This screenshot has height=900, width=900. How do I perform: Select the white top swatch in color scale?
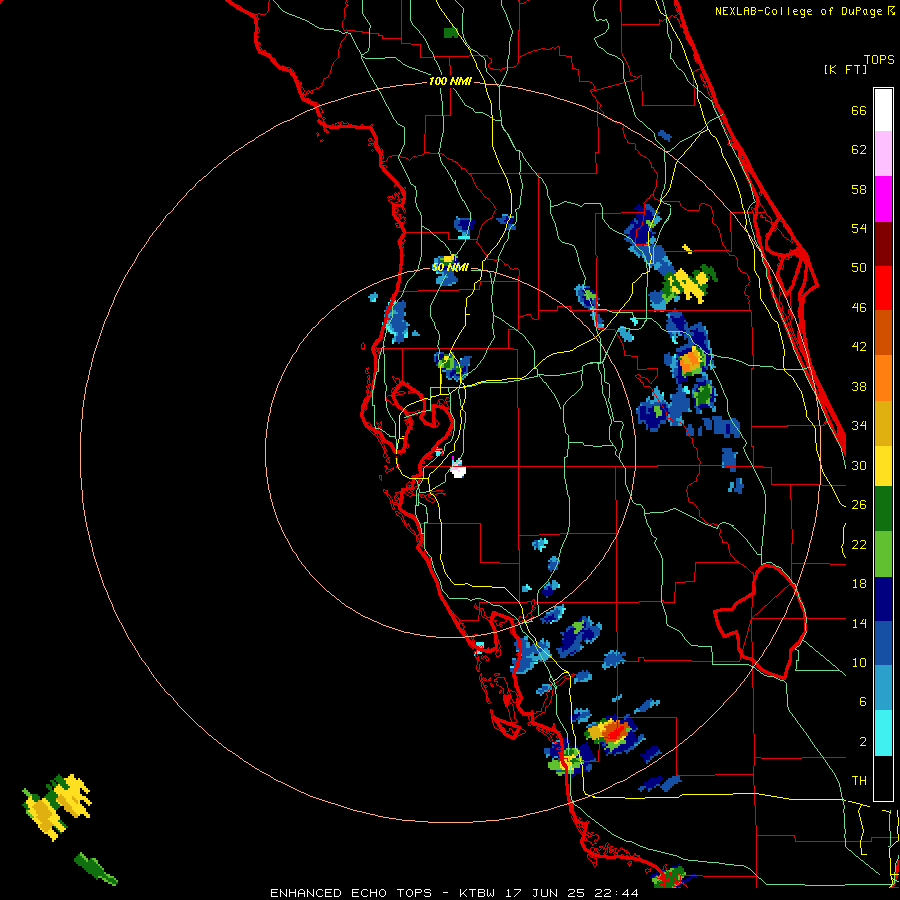coord(883,110)
